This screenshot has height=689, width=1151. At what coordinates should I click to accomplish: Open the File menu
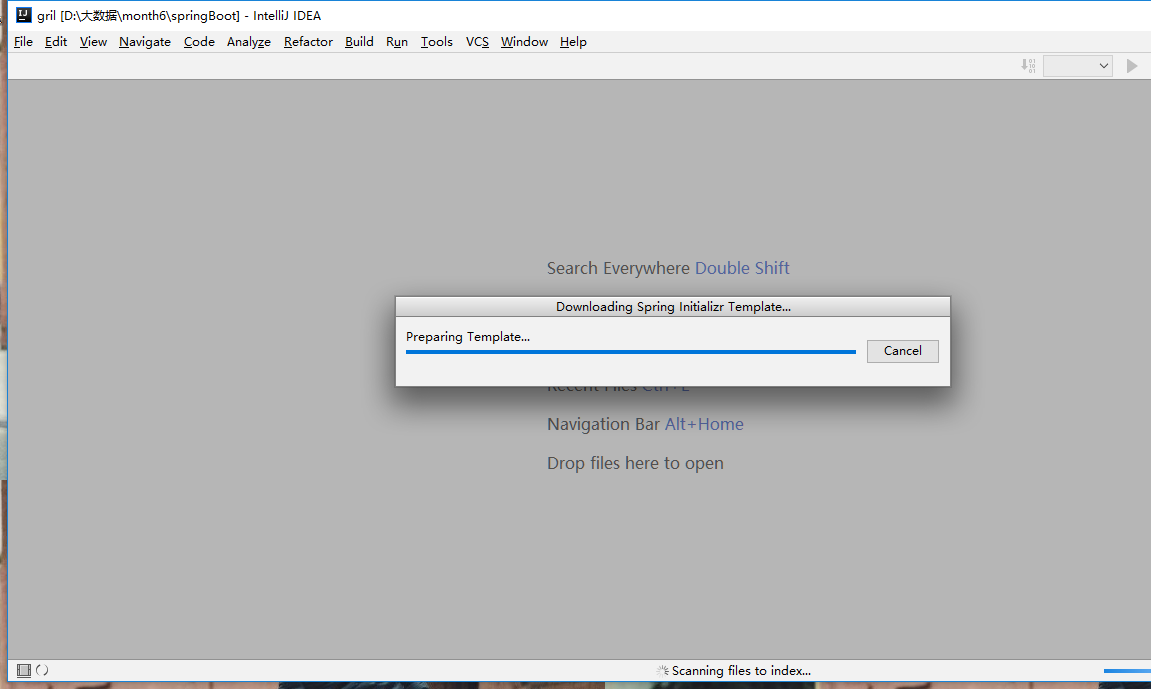[23, 42]
